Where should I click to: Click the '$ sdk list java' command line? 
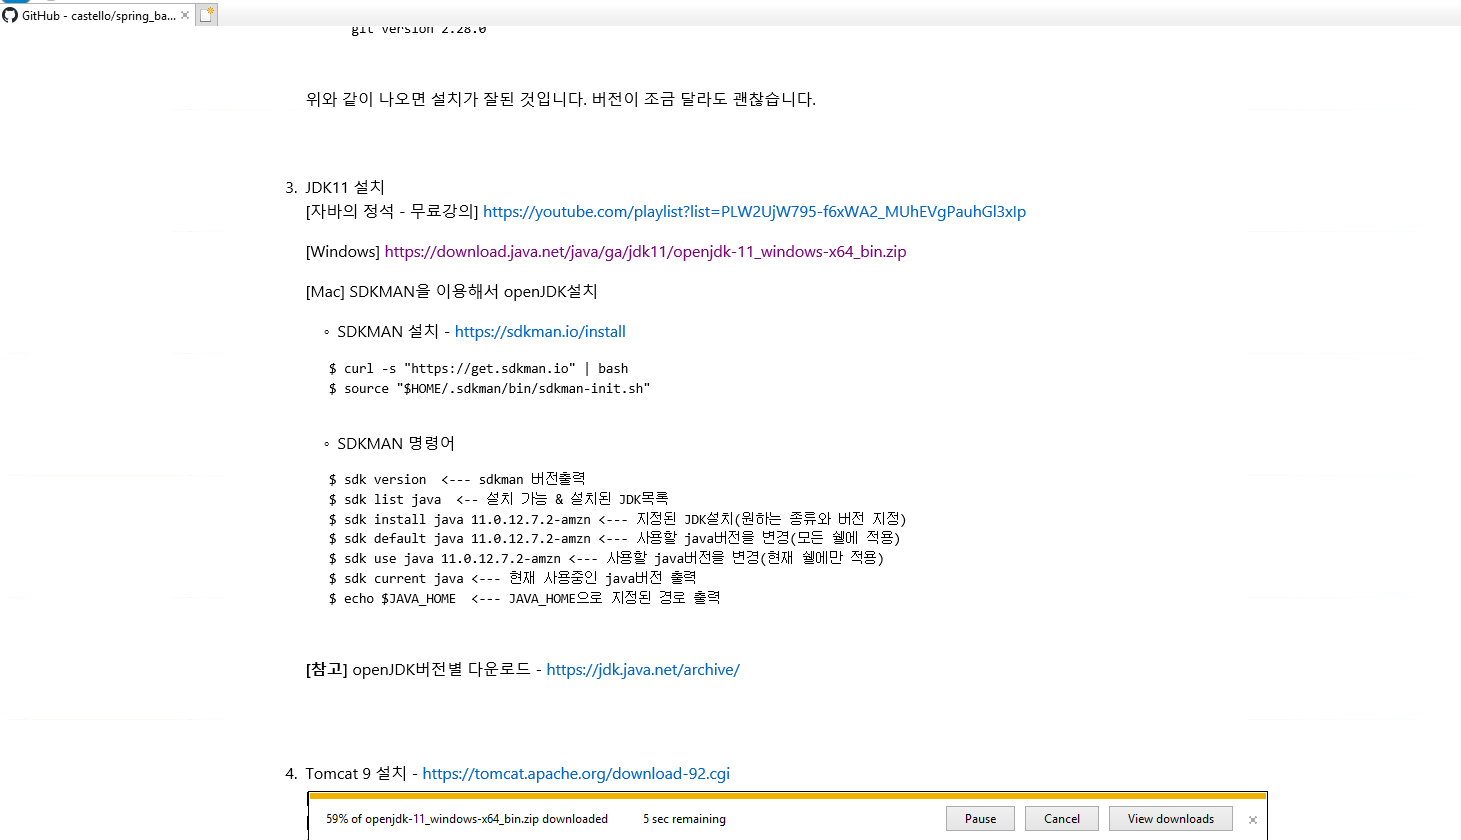tap(498, 499)
